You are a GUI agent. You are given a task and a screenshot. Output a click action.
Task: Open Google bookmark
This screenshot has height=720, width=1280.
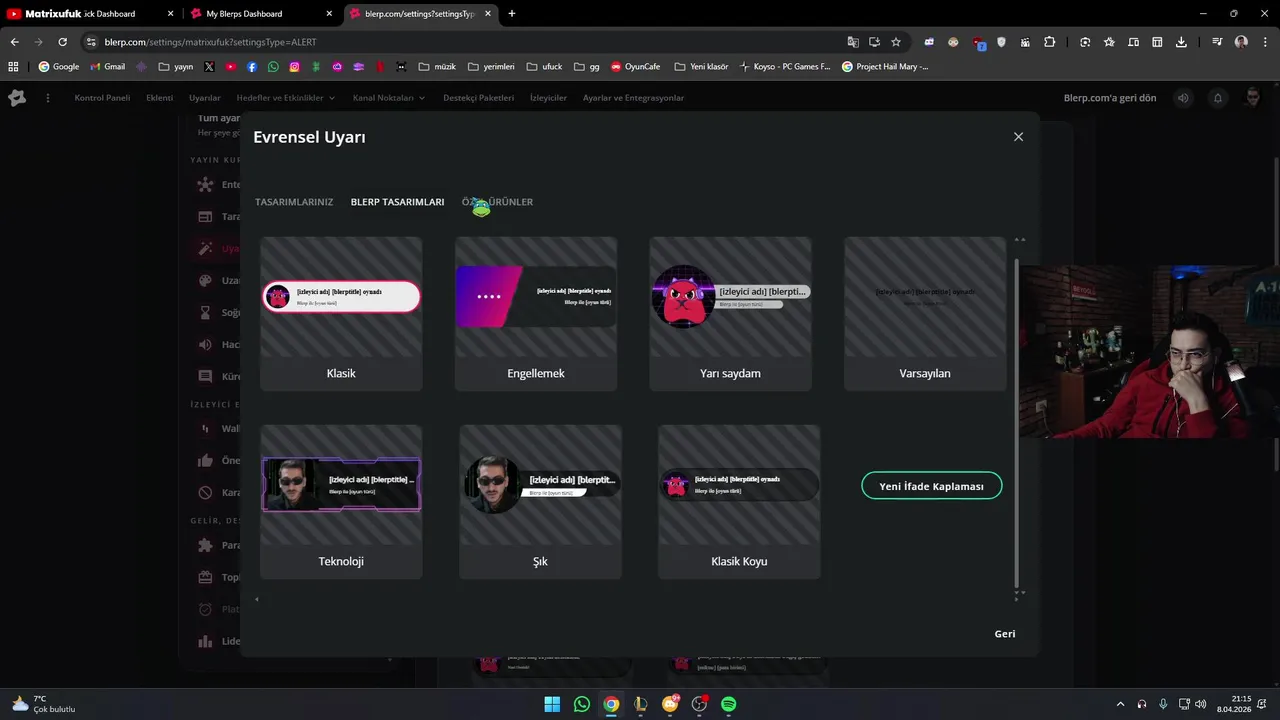pyautogui.click(x=59, y=67)
